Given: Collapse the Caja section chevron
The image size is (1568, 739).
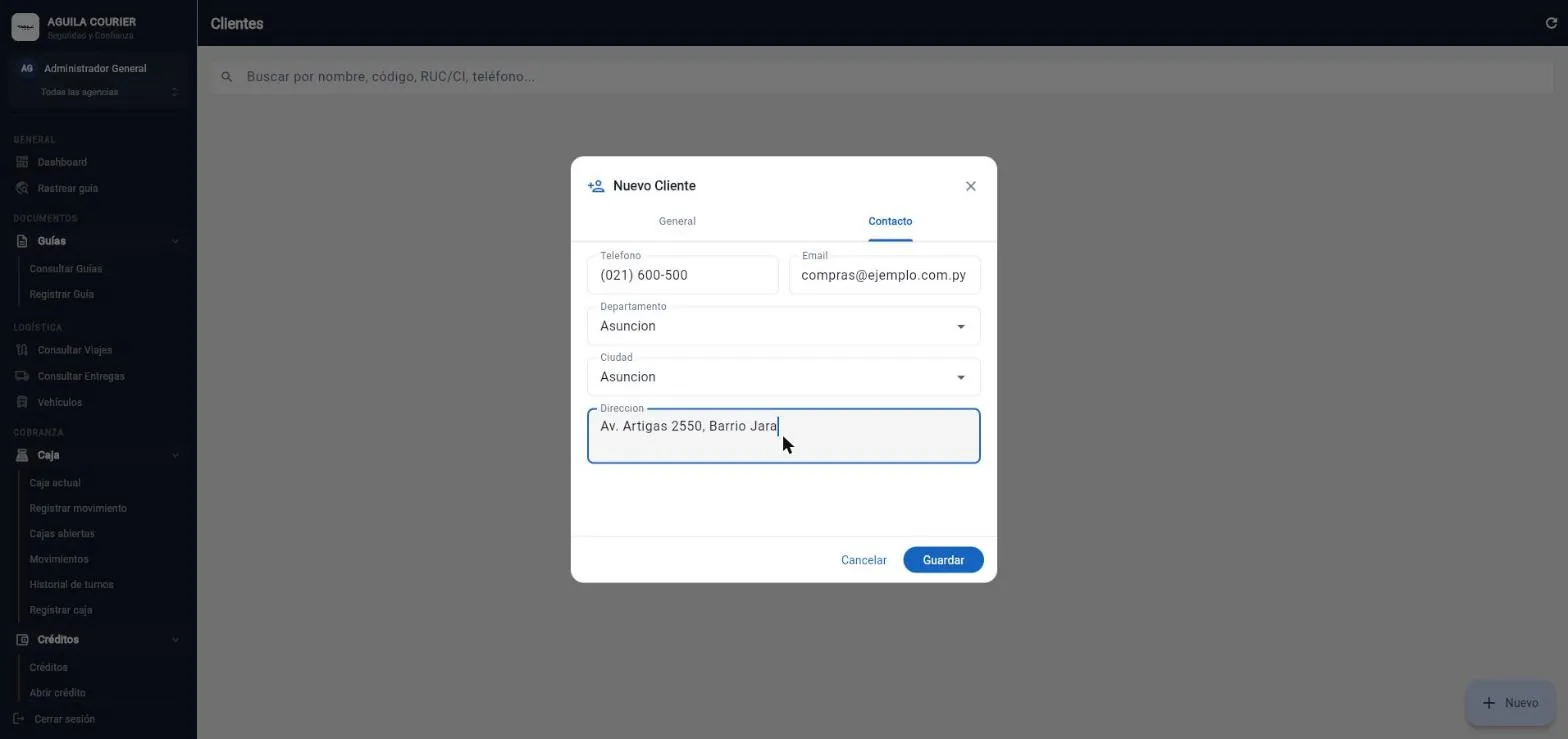Looking at the screenshot, I should tap(175, 455).
